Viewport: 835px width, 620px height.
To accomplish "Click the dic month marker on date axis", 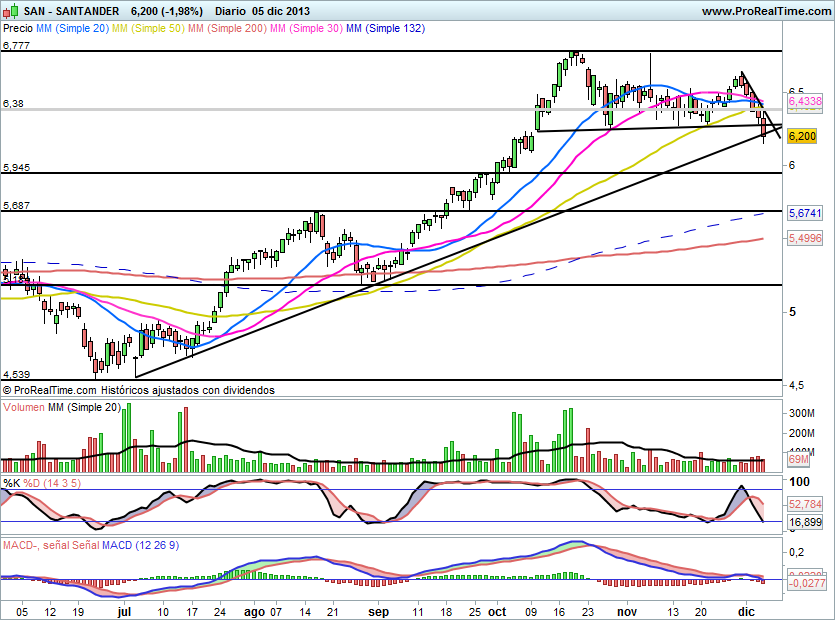I will click(x=746, y=611).
